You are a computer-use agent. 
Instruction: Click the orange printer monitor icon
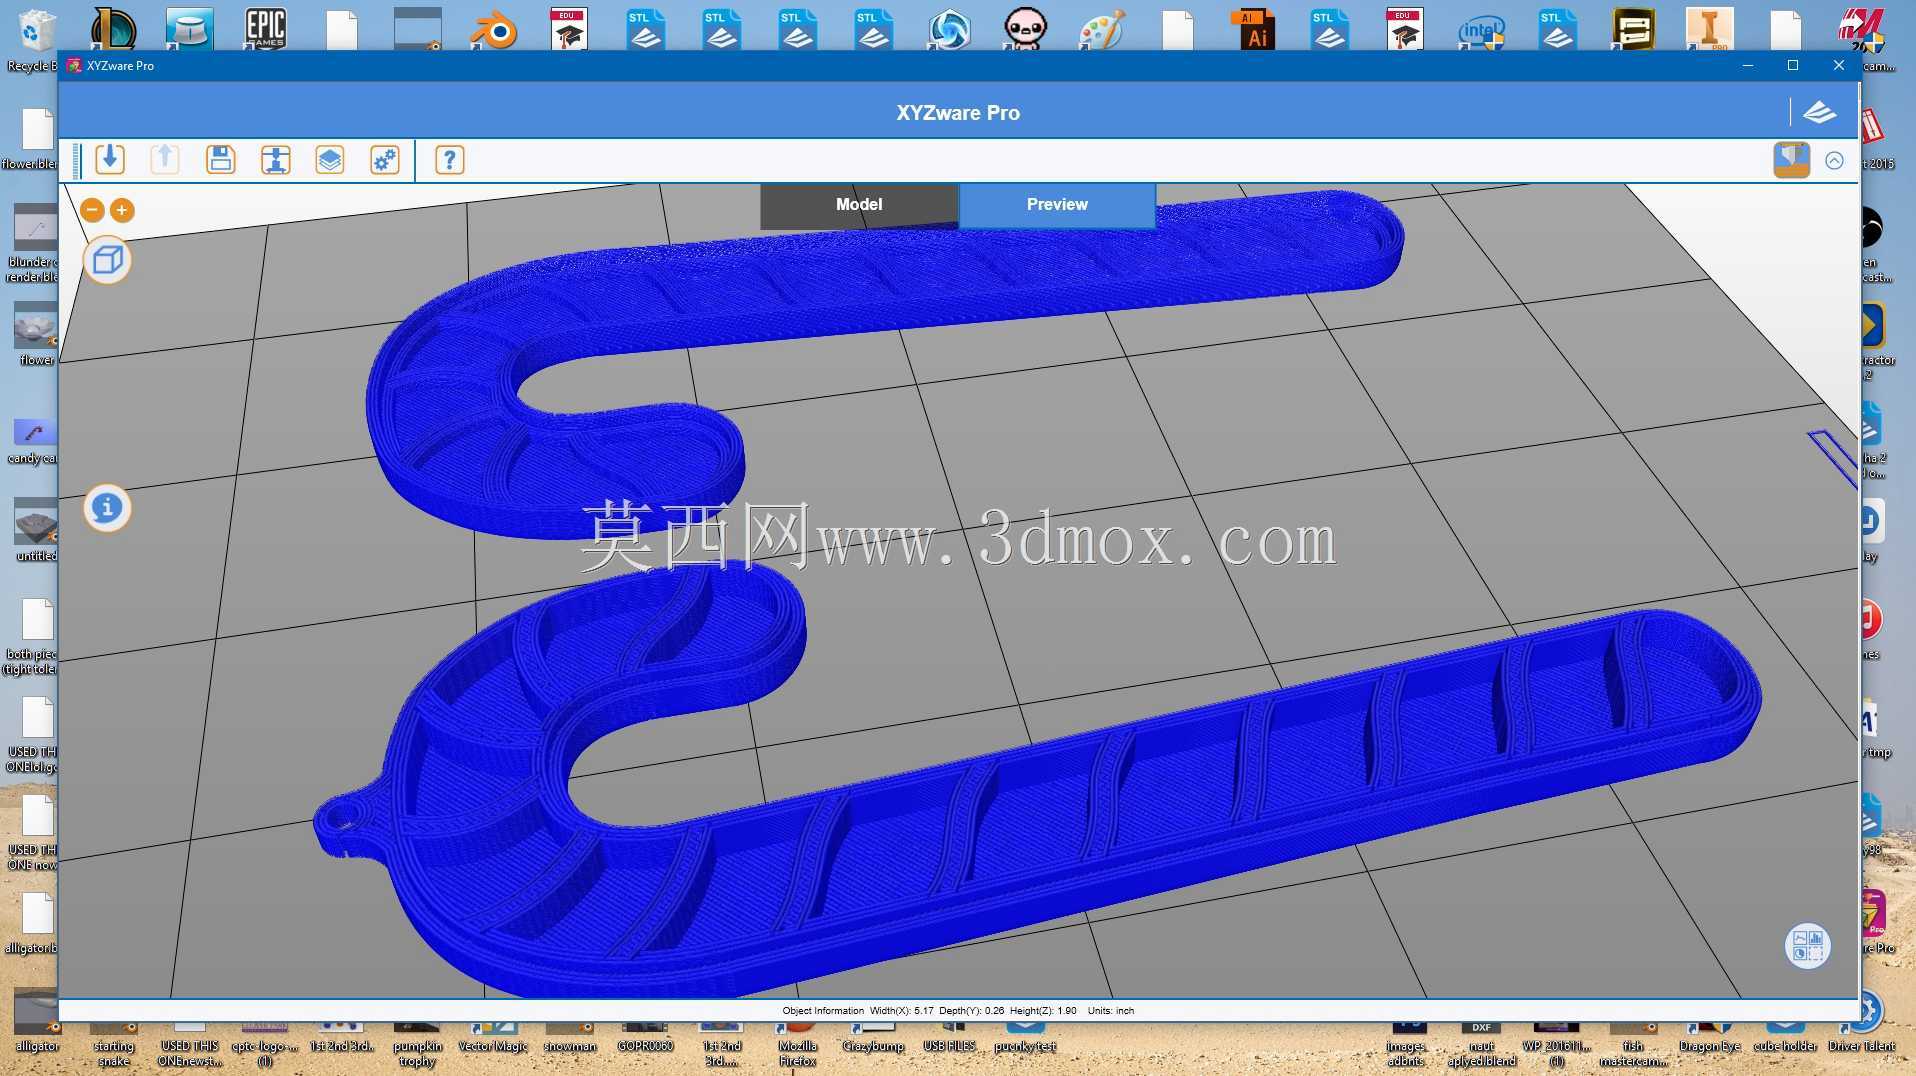point(1791,160)
